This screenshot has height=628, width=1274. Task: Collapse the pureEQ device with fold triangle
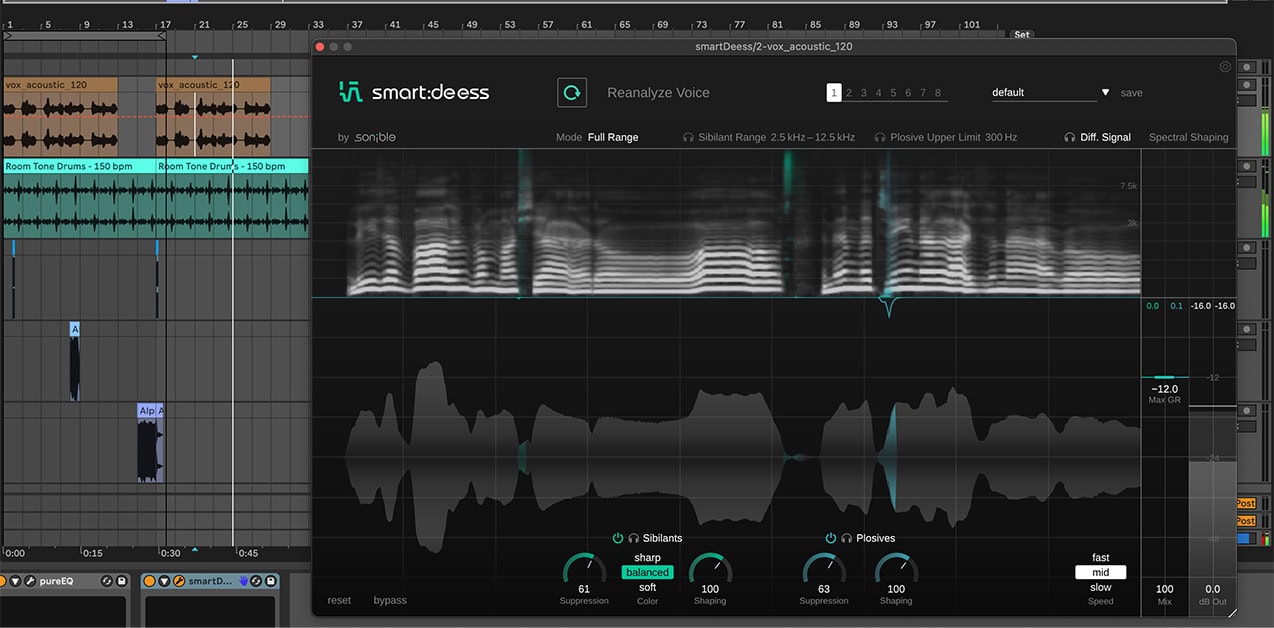point(16,581)
